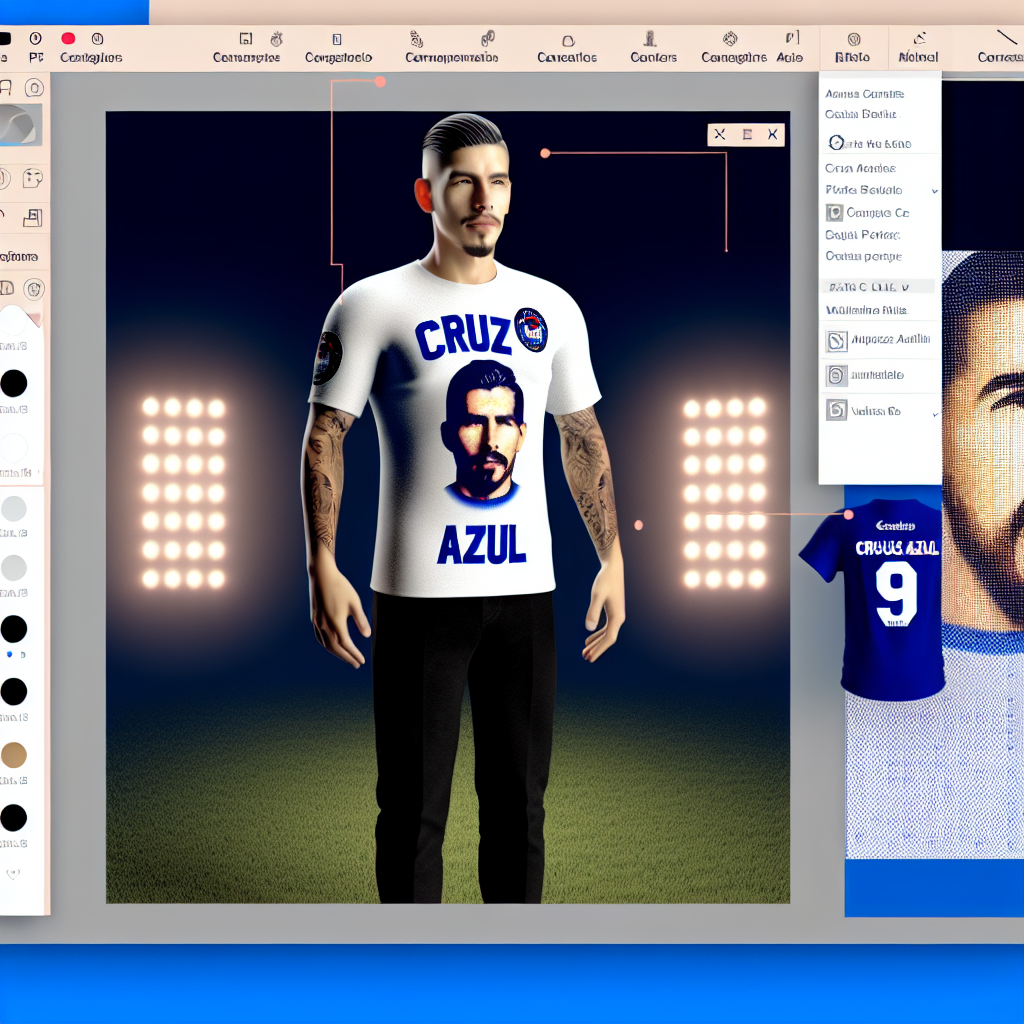Click the middle square icon in the dropdown's lower list
1024x1024 pixels.
point(836,376)
